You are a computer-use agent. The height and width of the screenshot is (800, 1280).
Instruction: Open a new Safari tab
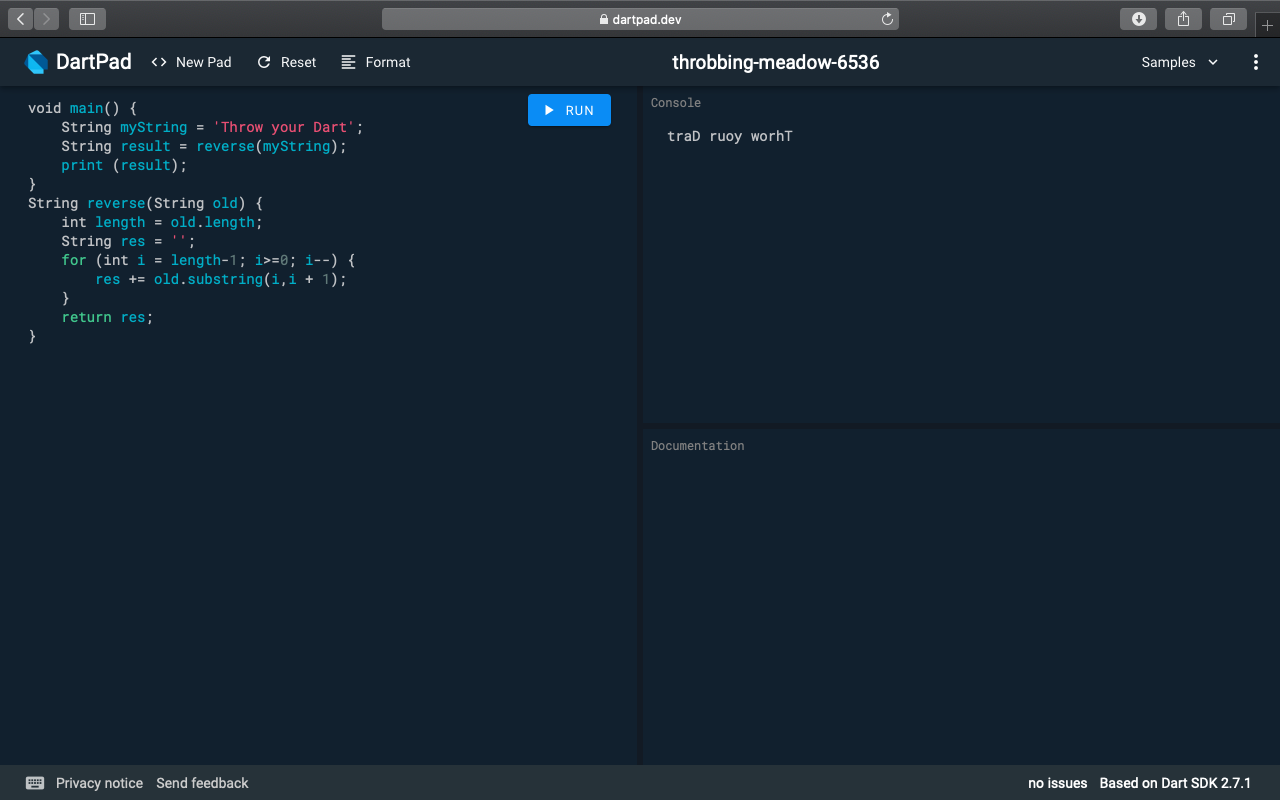(1267, 25)
